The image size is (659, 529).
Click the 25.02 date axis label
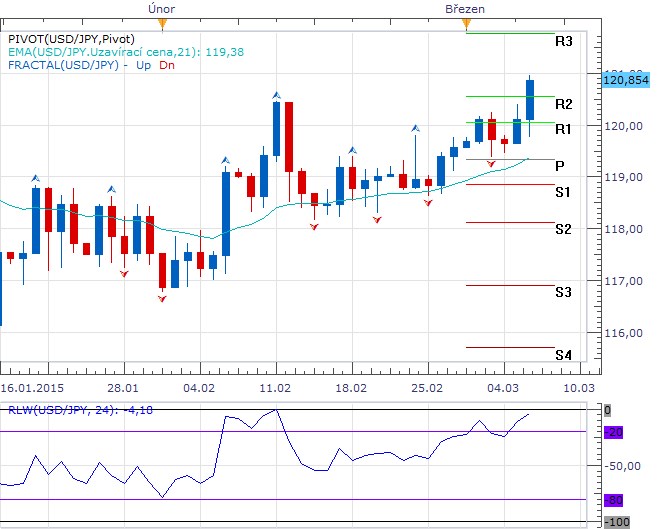coord(427,387)
